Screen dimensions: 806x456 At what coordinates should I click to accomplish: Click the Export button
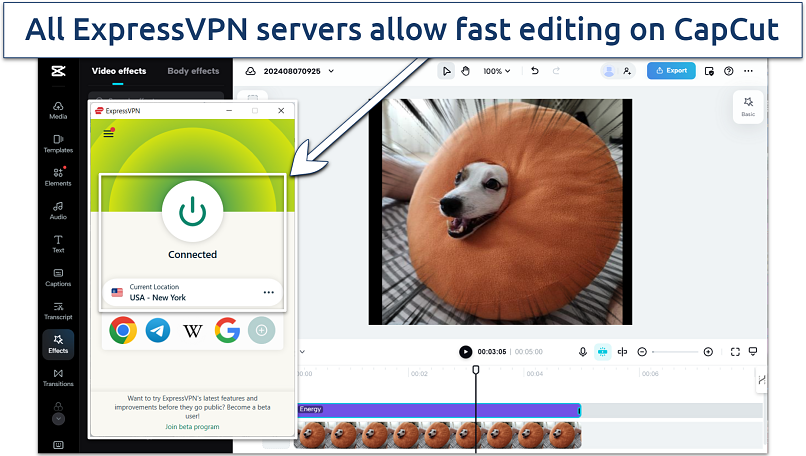[x=671, y=70]
